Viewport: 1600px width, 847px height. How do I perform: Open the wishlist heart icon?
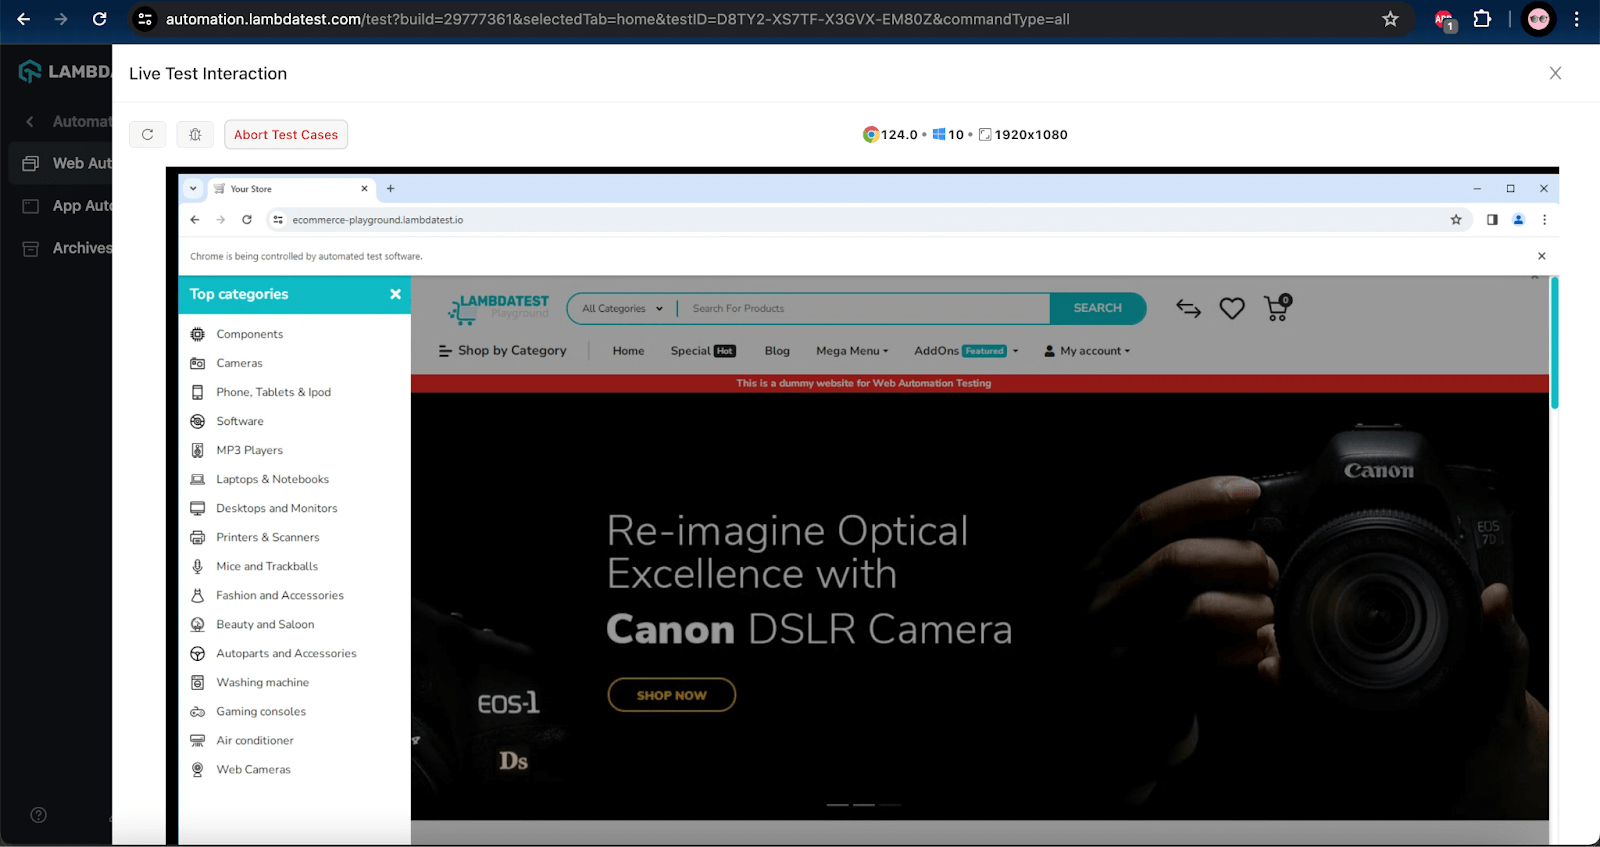click(1232, 309)
